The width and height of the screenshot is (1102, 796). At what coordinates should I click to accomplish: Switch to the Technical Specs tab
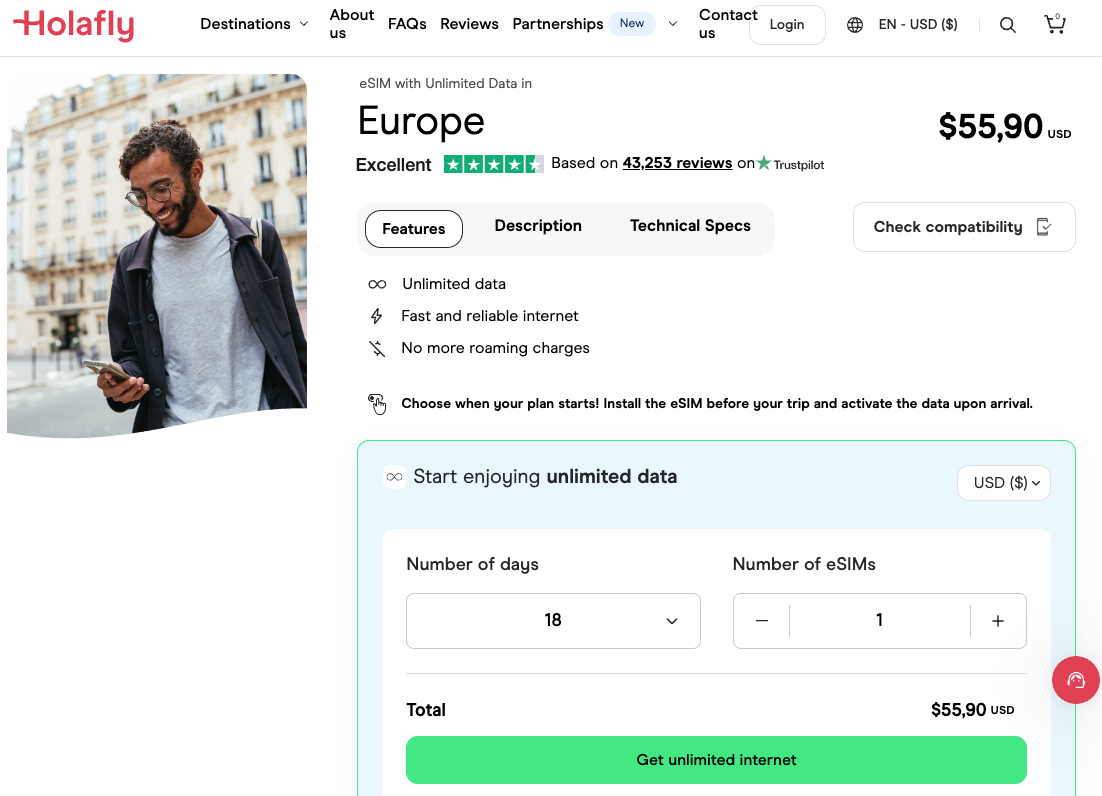tap(690, 226)
